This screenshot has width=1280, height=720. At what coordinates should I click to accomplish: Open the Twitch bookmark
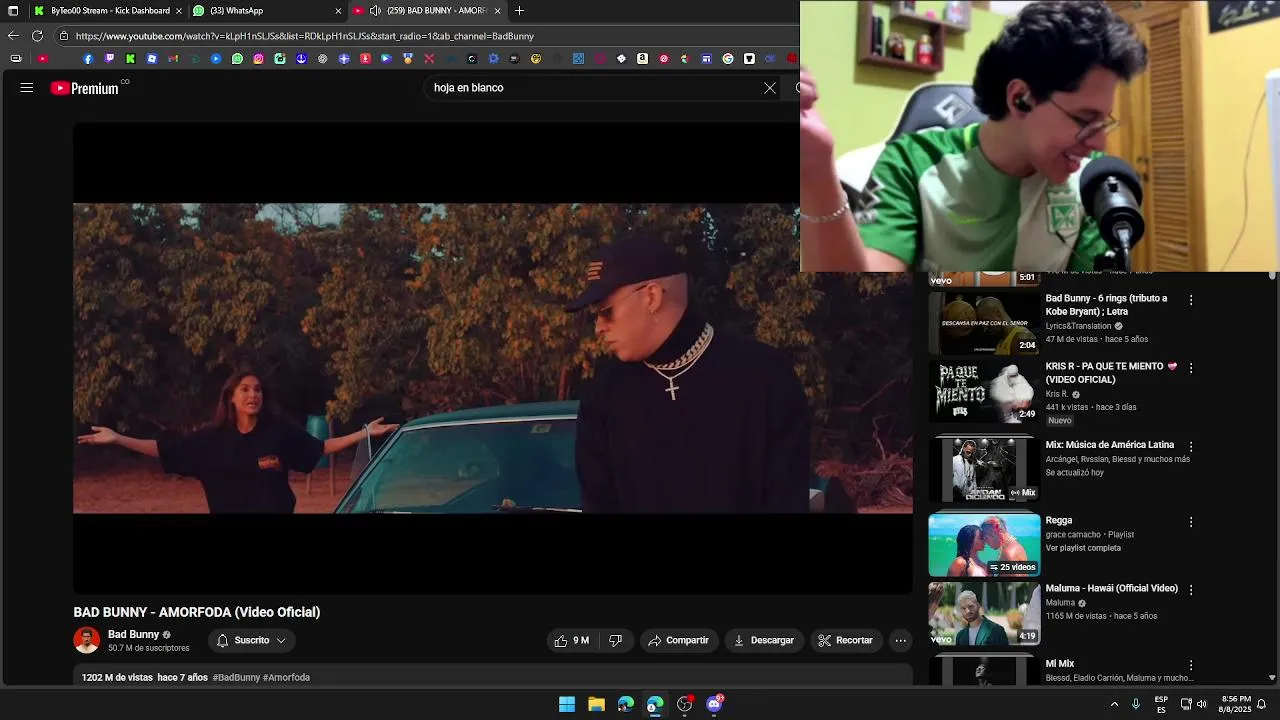click(109, 59)
